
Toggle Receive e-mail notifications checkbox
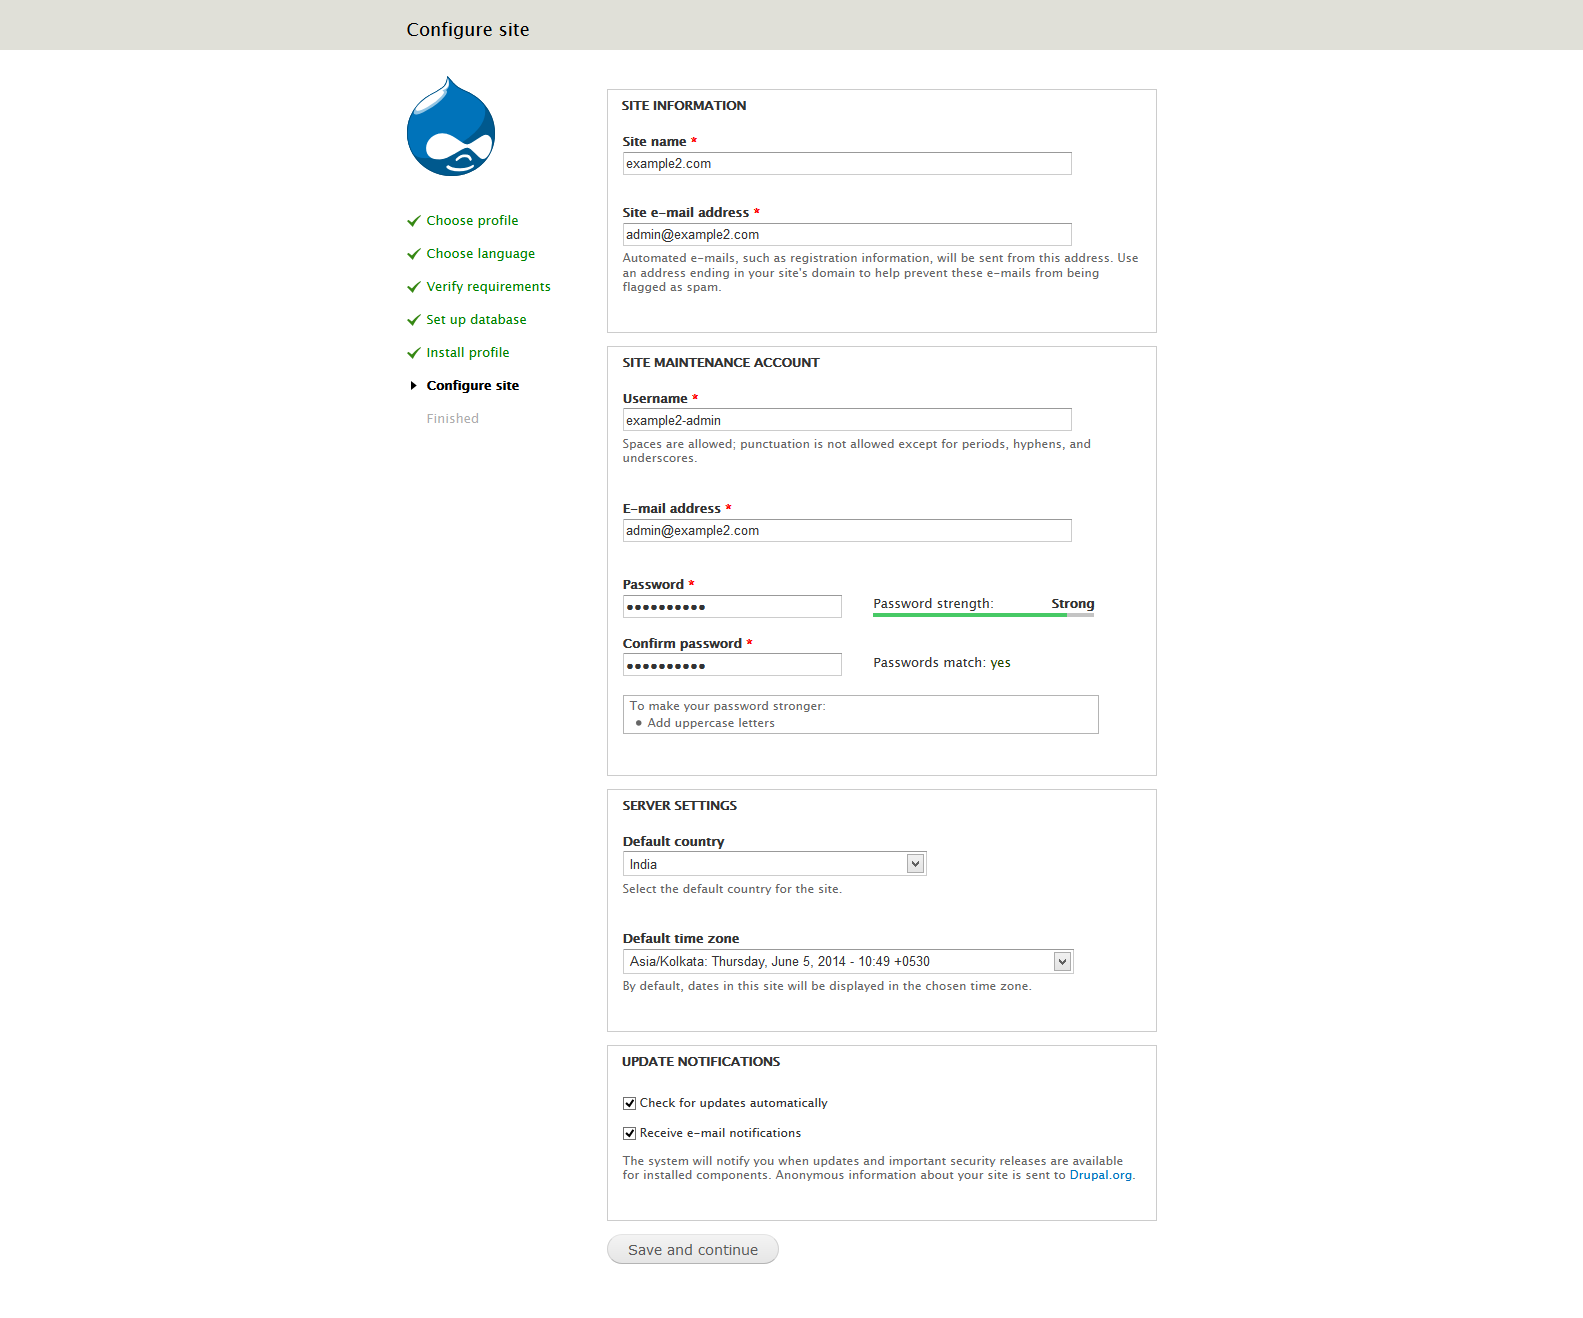coord(629,1133)
